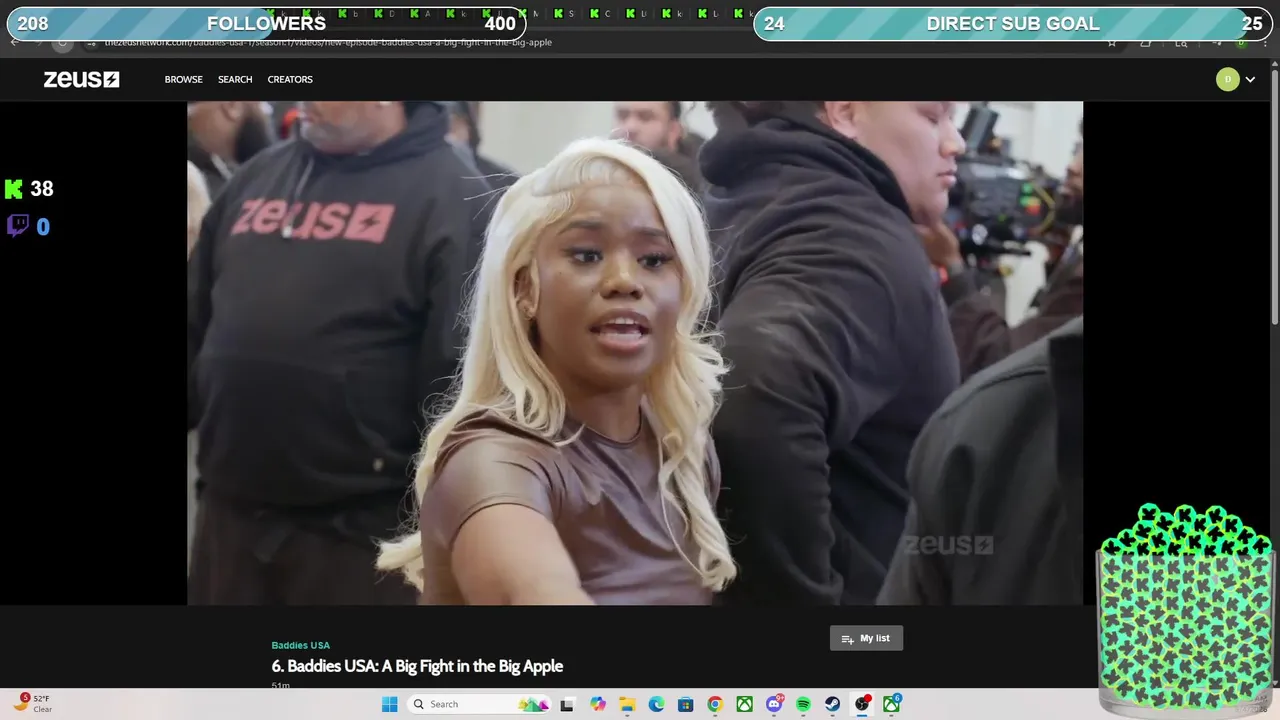Click the FOLLOWERS goal progress bar
The image size is (1280, 720).
[x=266, y=24]
